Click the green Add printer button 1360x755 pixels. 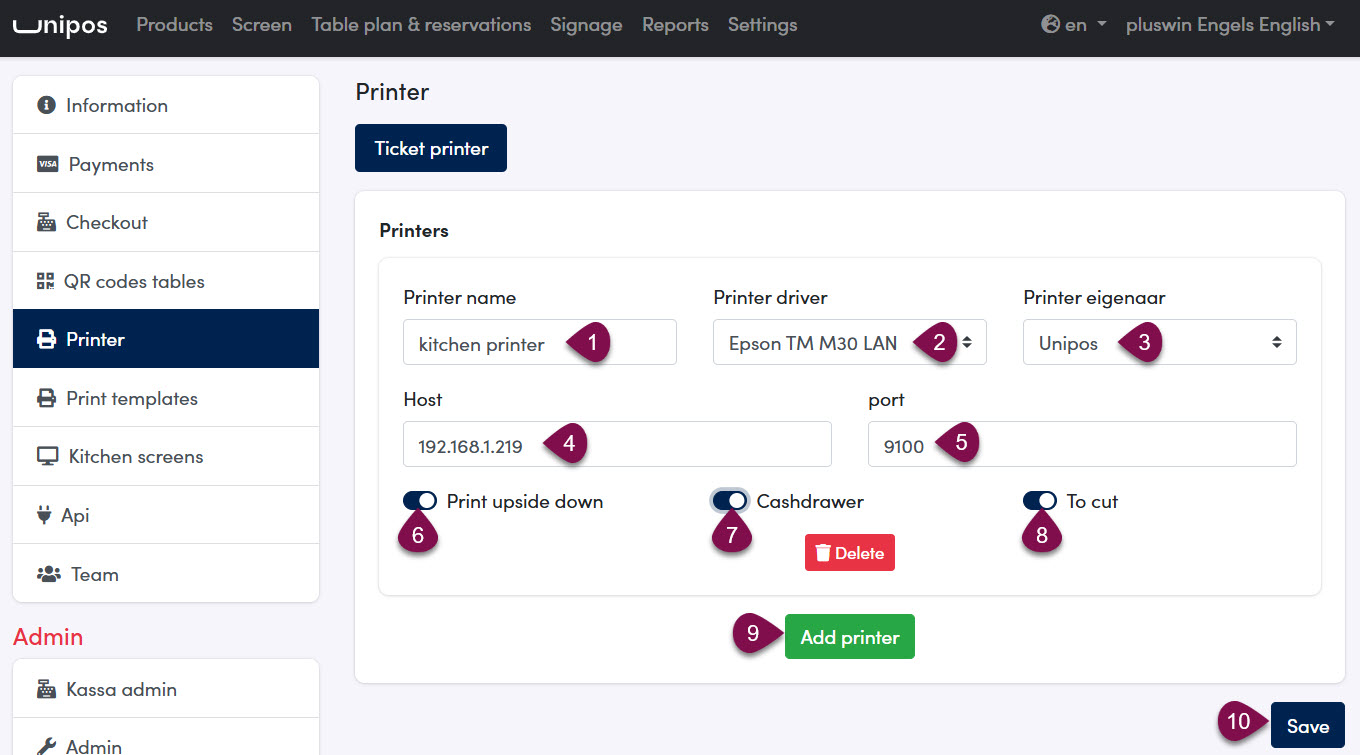(x=850, y=637)
